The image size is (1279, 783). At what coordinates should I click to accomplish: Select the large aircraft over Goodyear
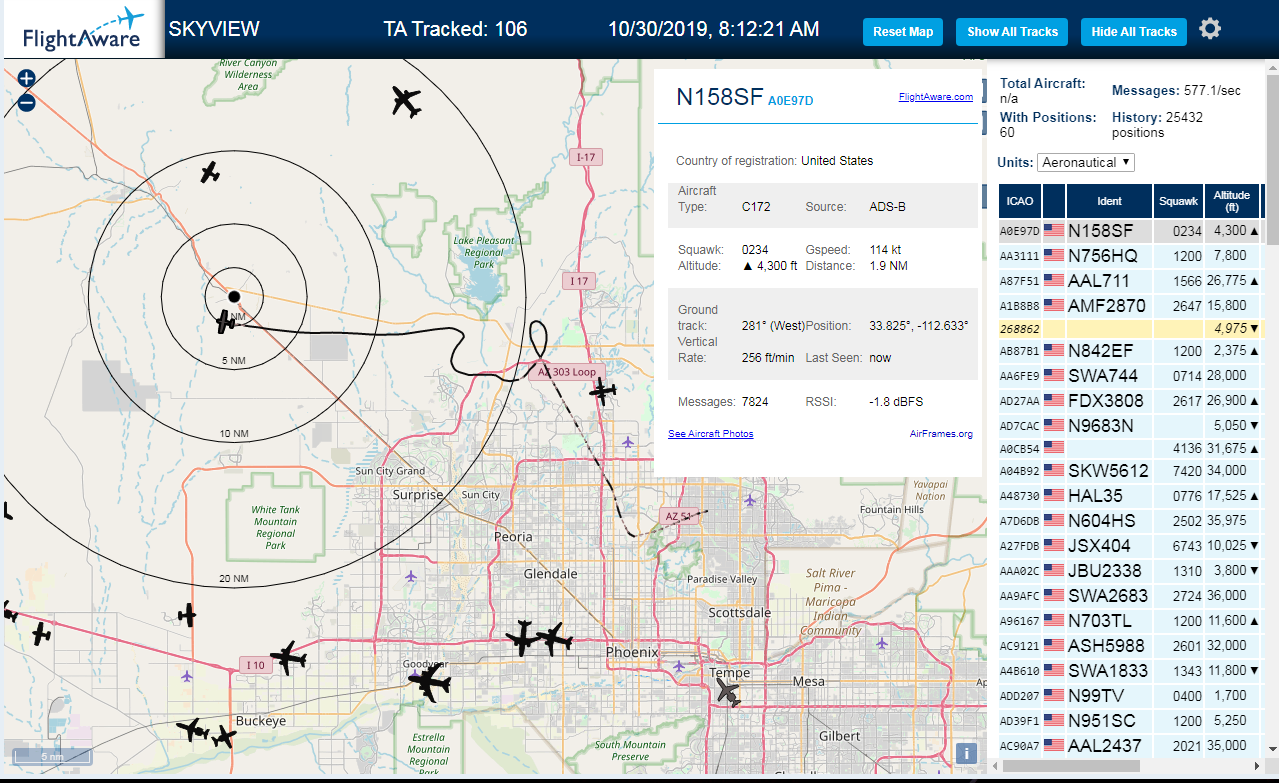430,684
